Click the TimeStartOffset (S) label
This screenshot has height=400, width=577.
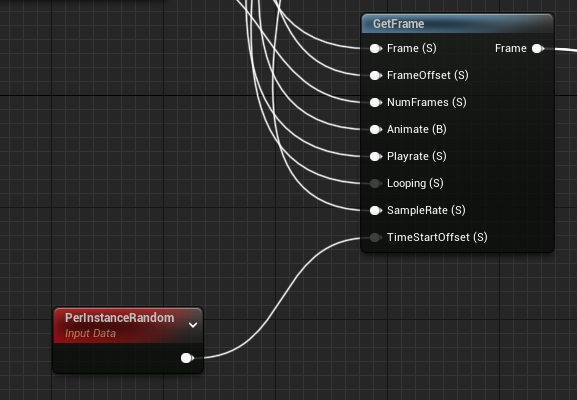[x=437, y=237]
